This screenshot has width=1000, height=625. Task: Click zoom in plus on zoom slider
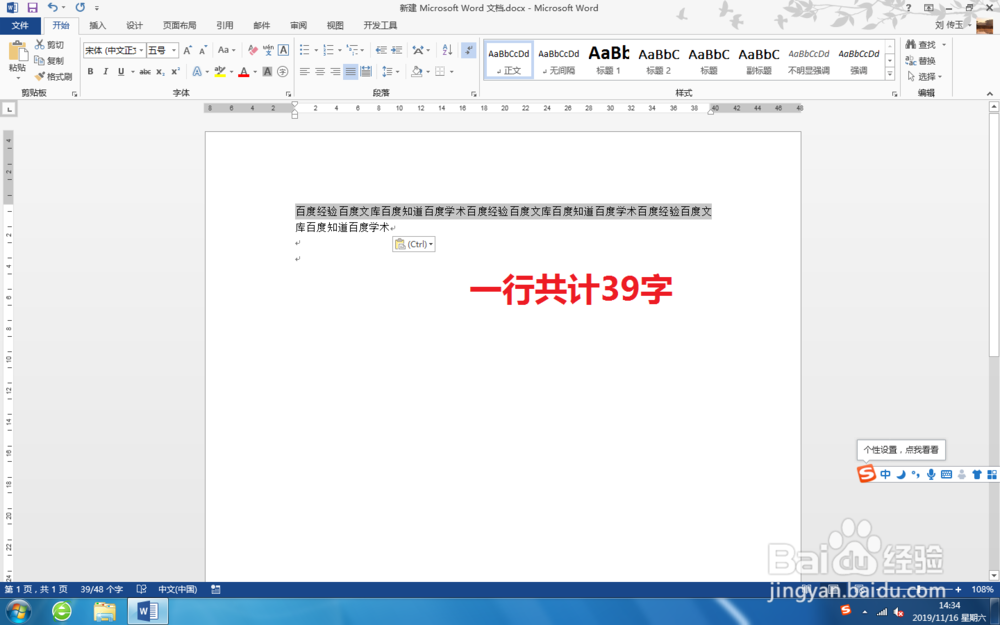pos(958,590)
